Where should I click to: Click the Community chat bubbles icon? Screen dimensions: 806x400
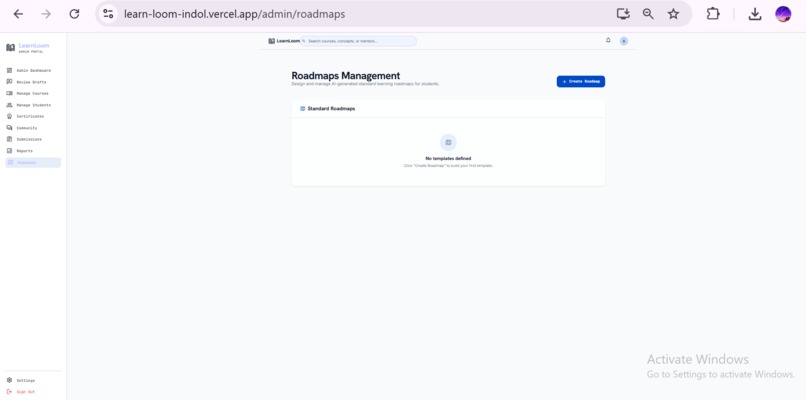pyautogui.click(x=9, y=128)
